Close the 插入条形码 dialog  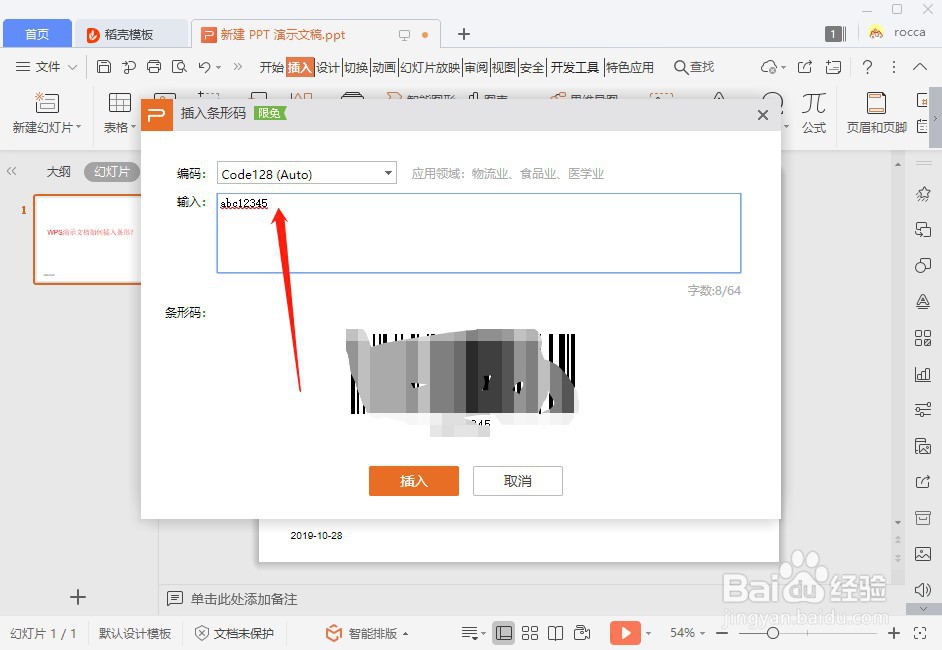coord(762,115)
